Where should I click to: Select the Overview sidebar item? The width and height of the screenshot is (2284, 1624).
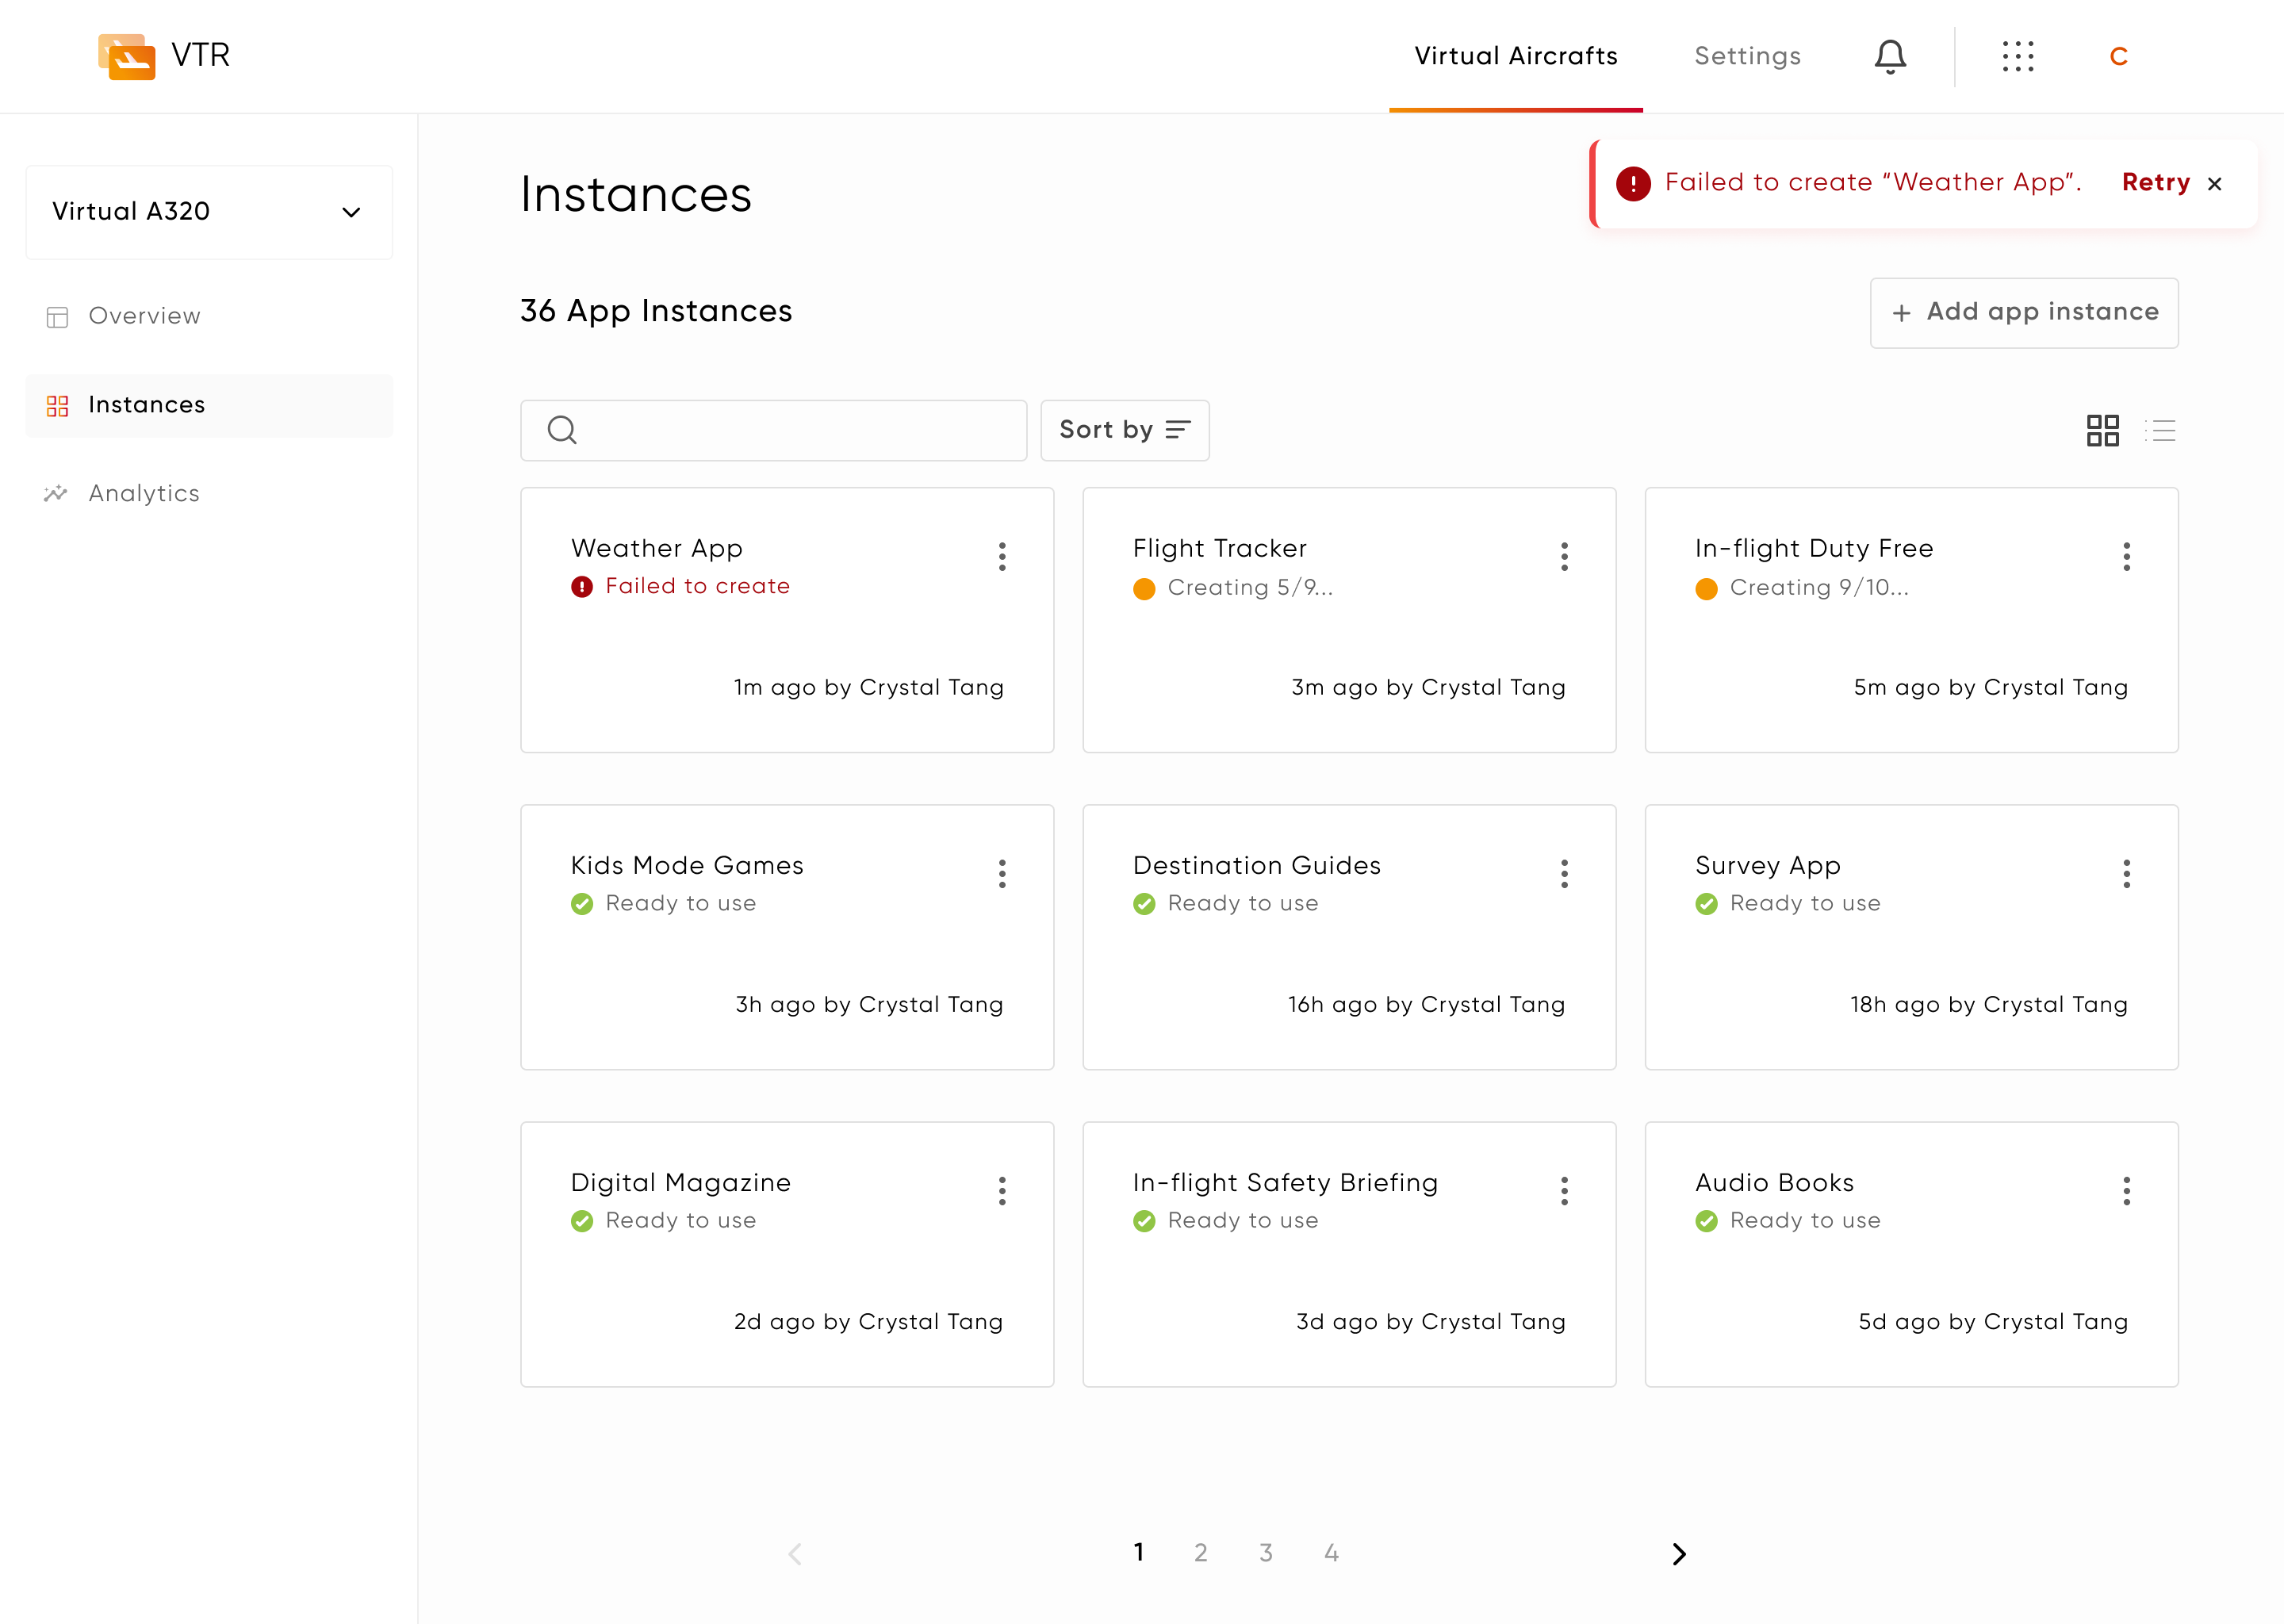pyautogui.click(x=144, y=315)
